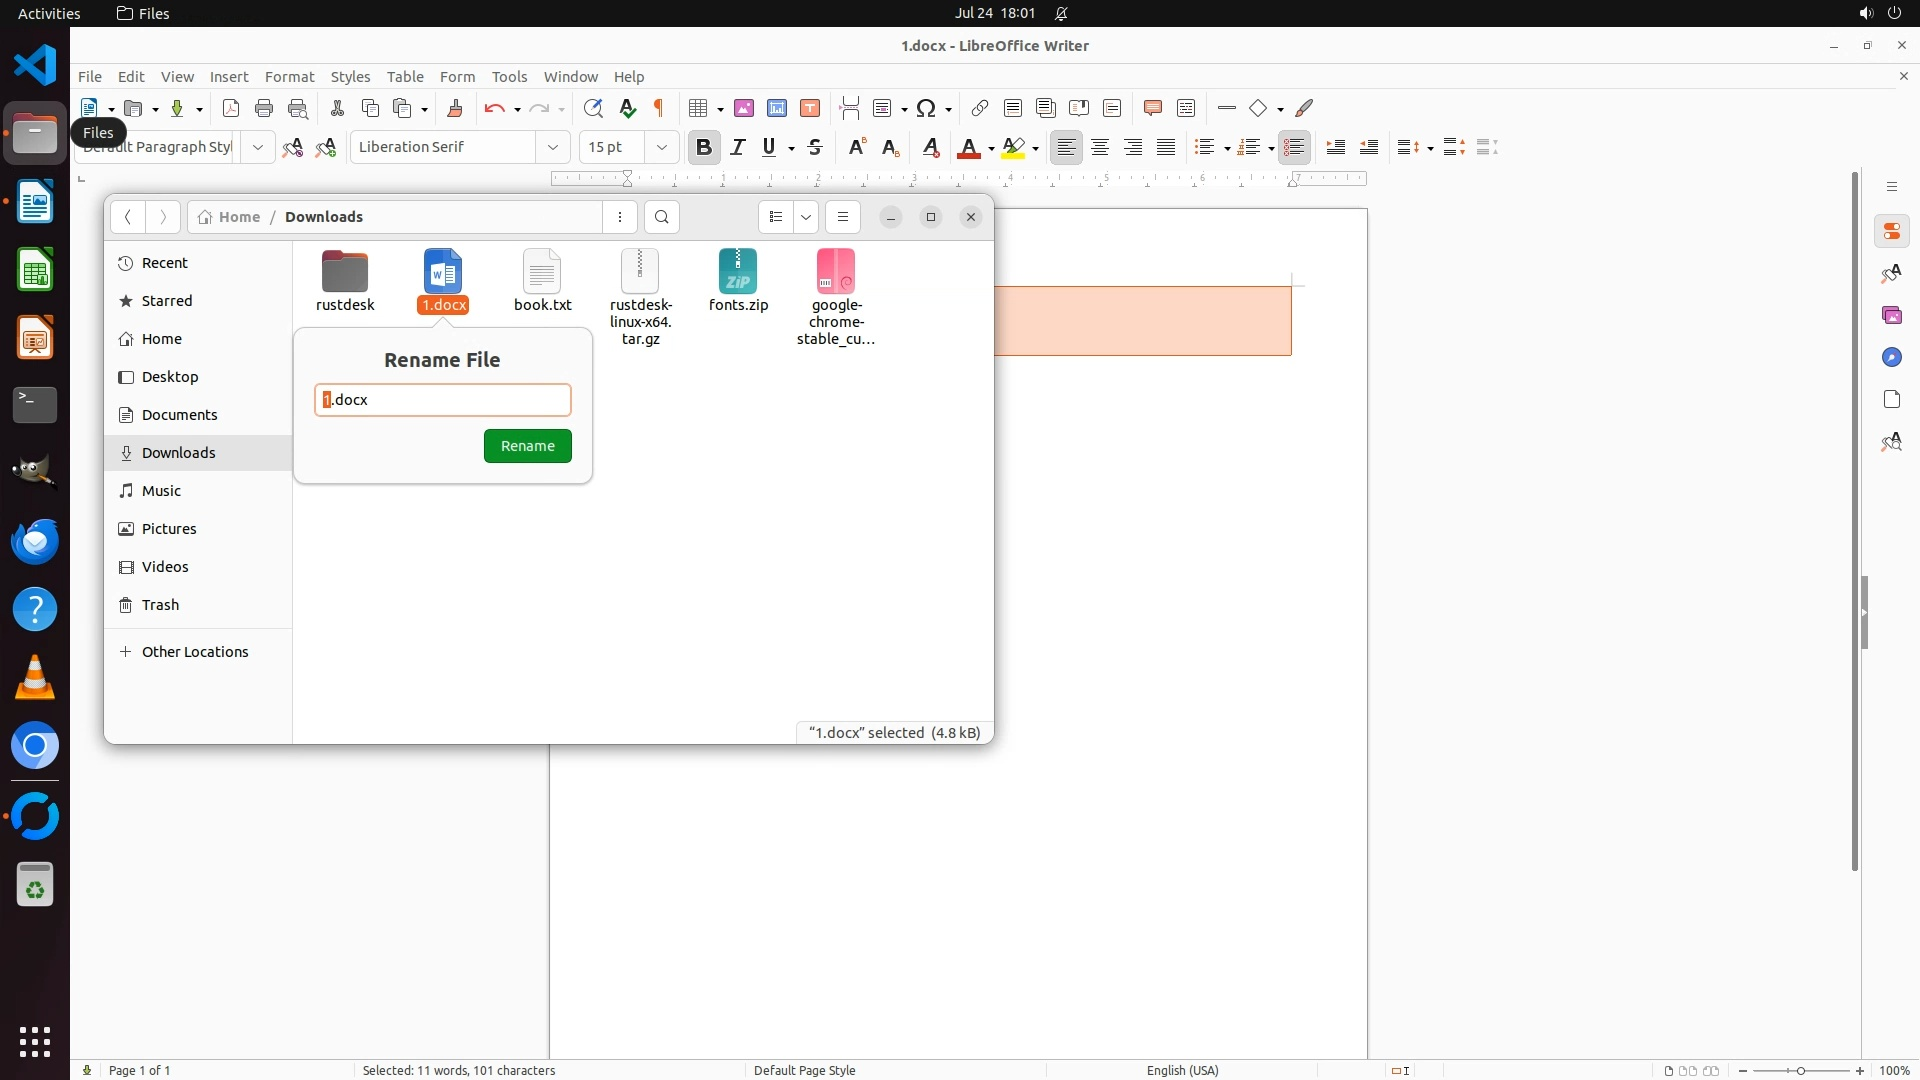1920x1080 pixels.
Task: Expand the font size dropdown
Action: [x=661, y=147]
